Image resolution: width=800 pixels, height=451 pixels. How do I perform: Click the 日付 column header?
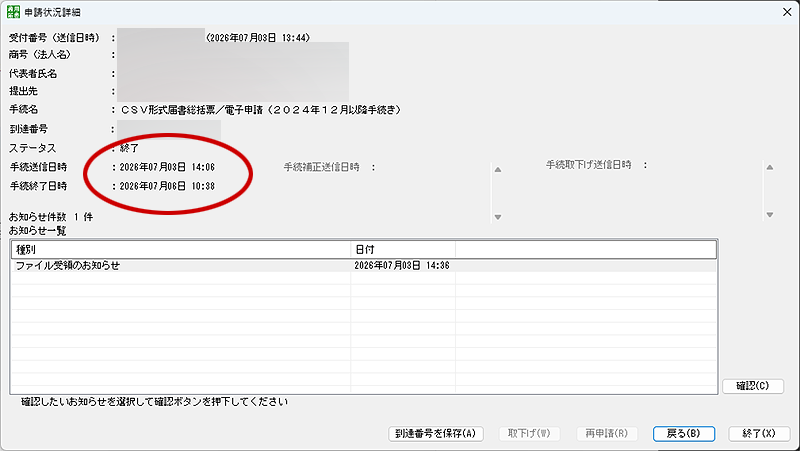403,249
